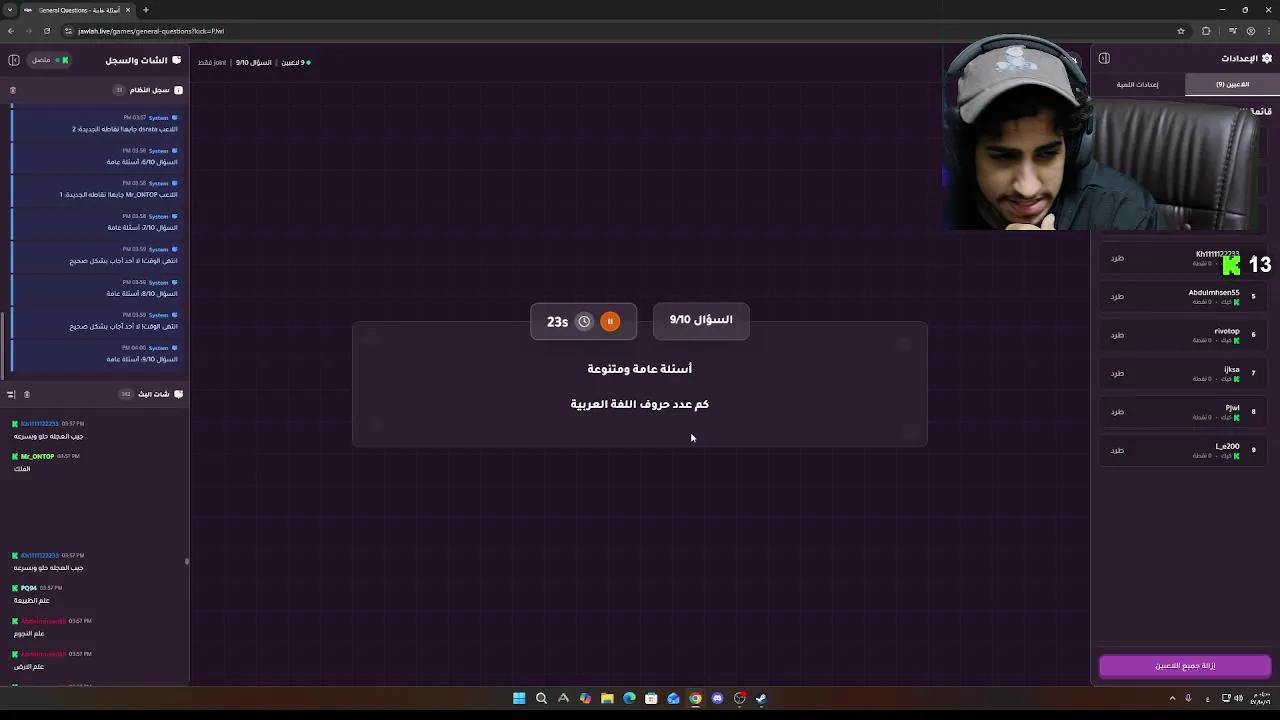Reload the page with the browser refresh icon
This screenshot has height=720, width=1280.
(x=46, y=31)
